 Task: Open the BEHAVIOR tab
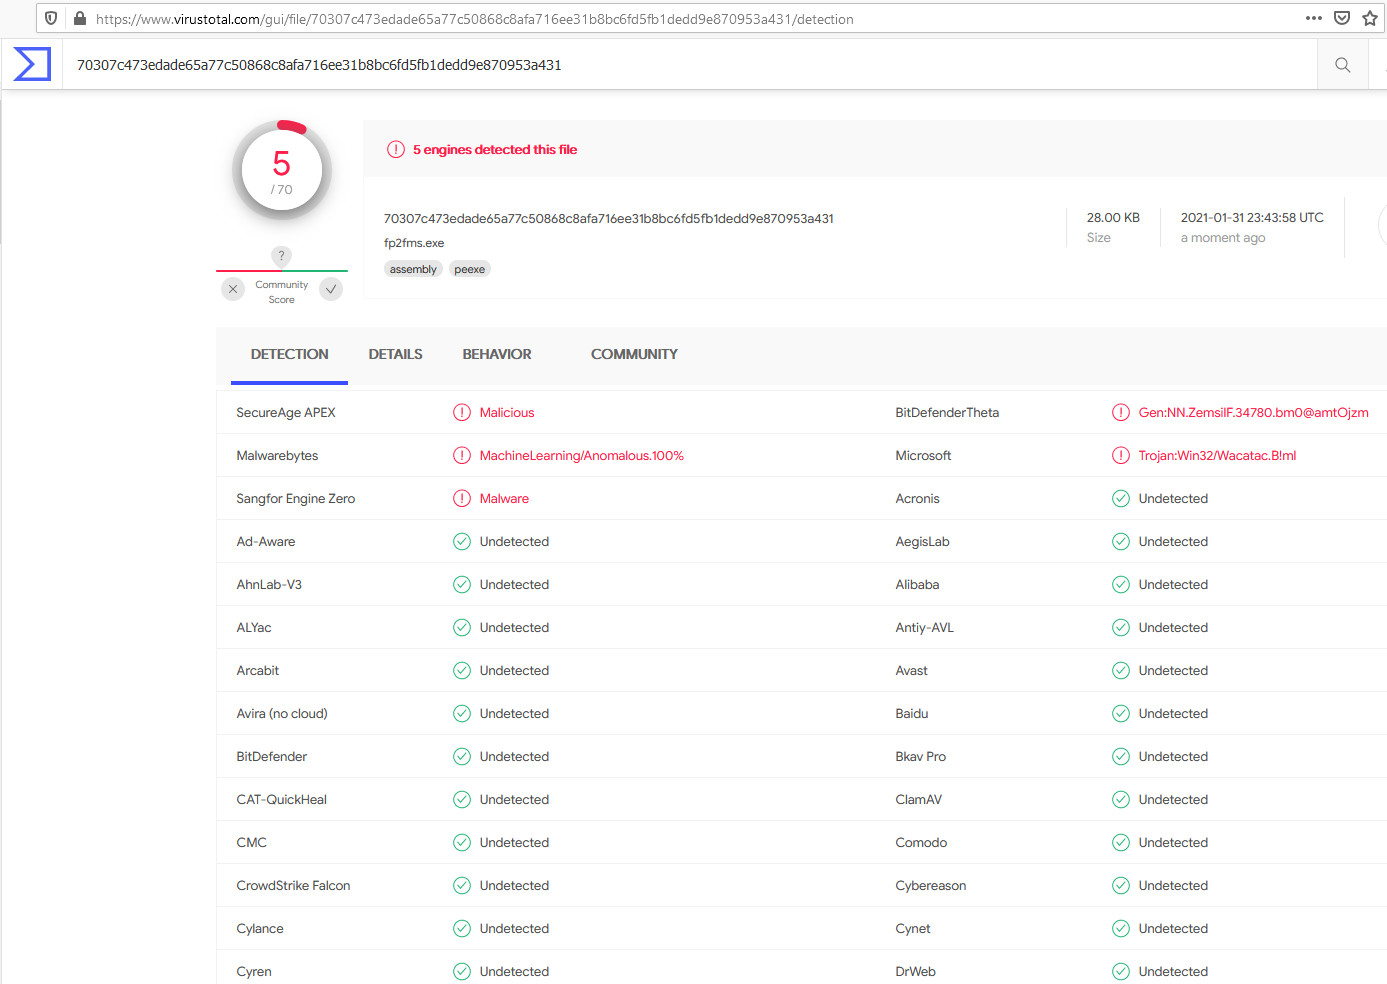(x=497, y=354)
